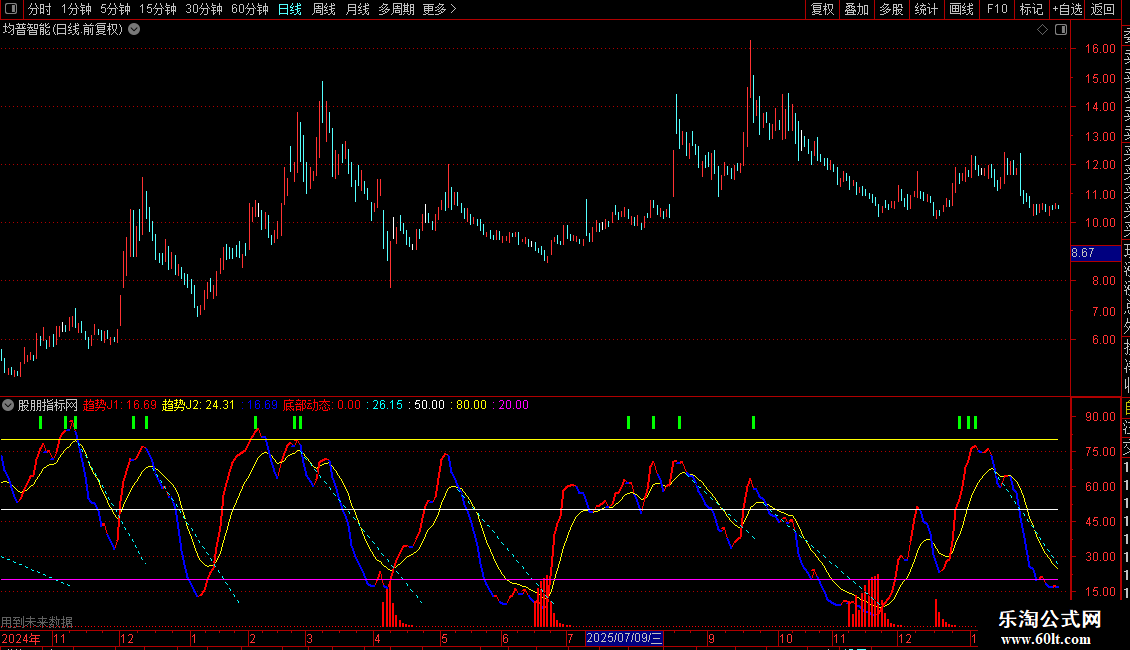
Task: Select the 5分钟 period
Action: coord(115,9)
